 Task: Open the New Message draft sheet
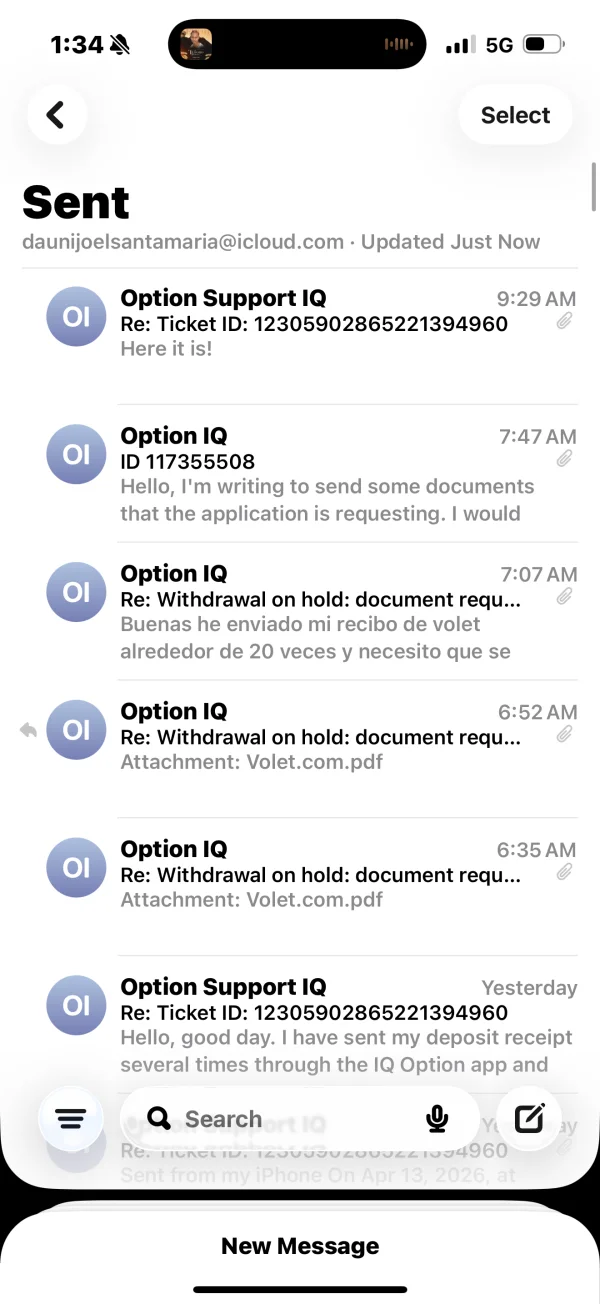pyautogui.click(x=300, y=1246)
